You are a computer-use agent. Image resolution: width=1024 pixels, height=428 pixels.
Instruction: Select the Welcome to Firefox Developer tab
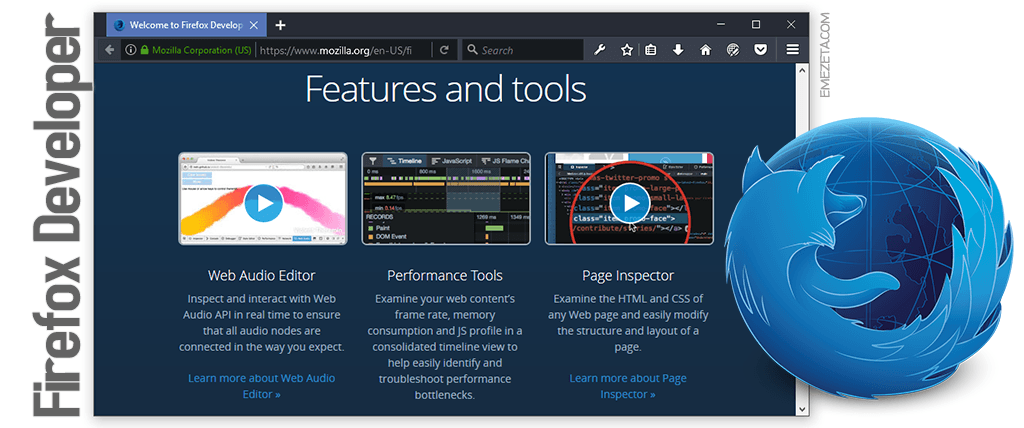(x=185, y=25)
